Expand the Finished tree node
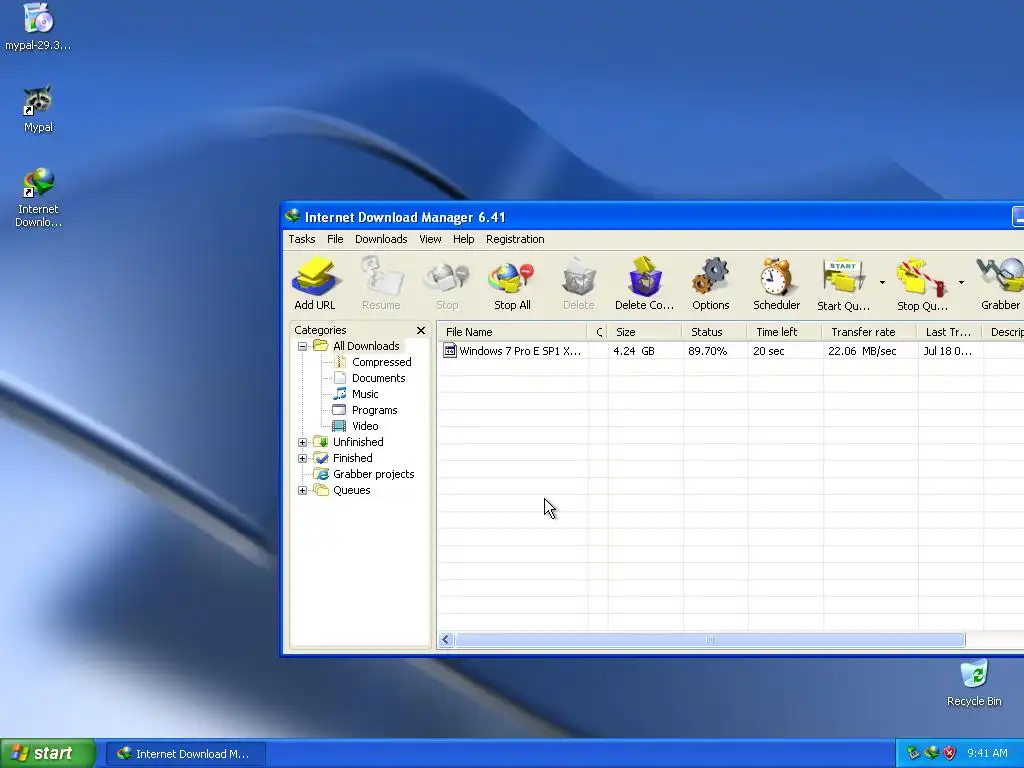This screenshot has width=1024, height=768. [302, 458]
